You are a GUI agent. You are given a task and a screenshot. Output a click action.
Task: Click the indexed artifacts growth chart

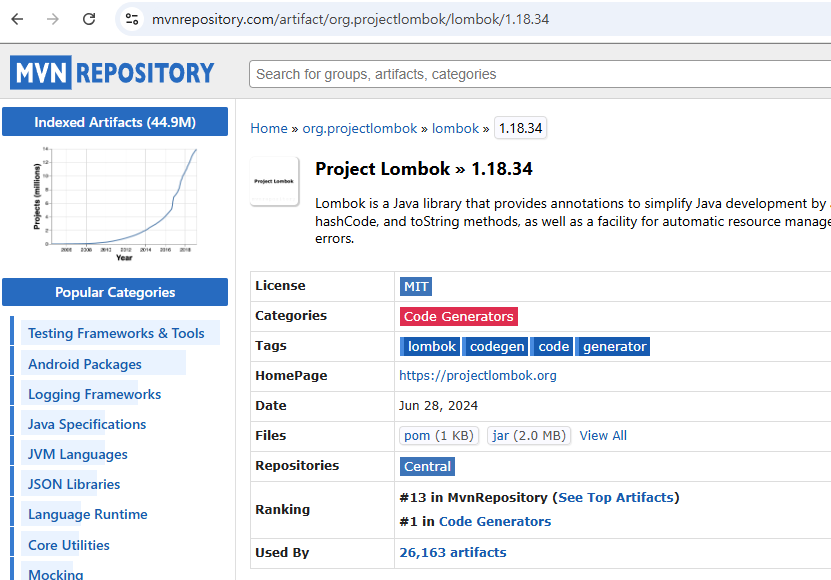tap(115, 204)
